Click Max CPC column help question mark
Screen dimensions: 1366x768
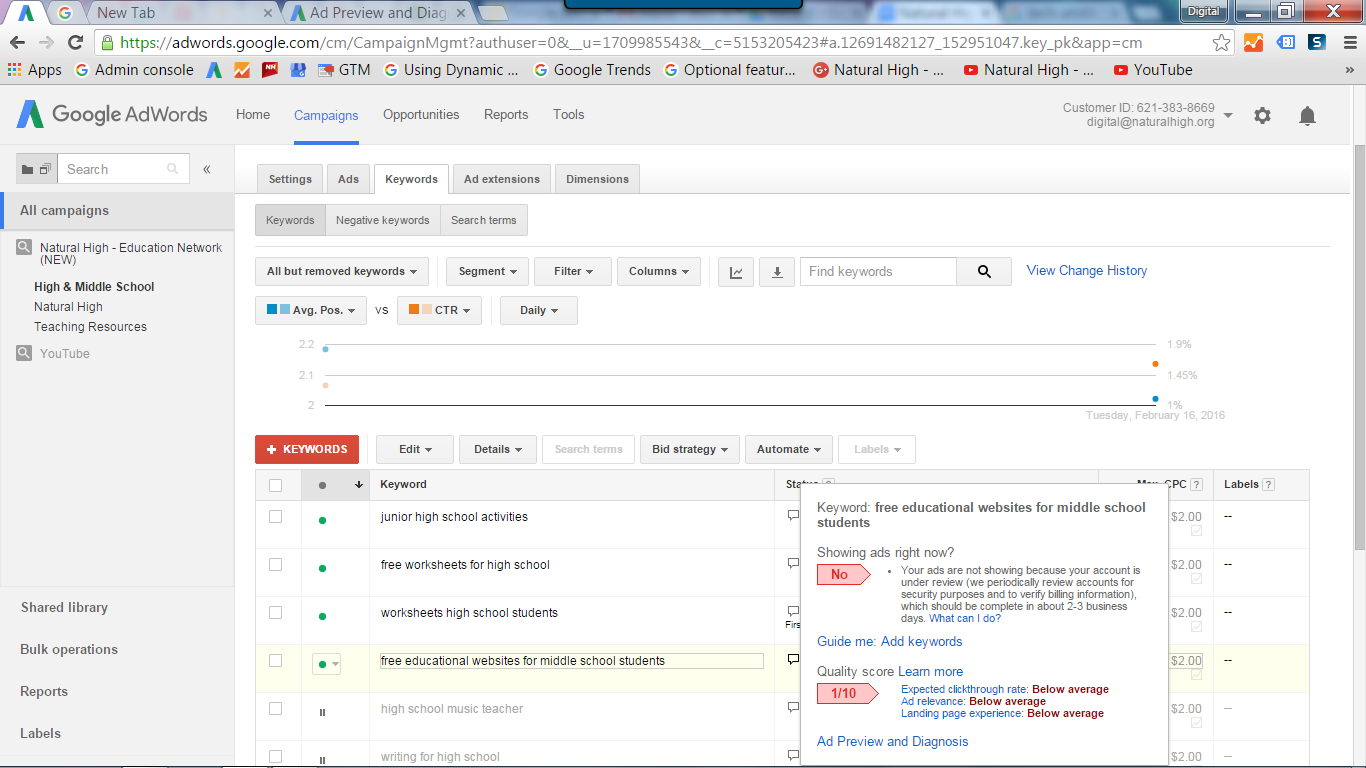[1196, 484]
